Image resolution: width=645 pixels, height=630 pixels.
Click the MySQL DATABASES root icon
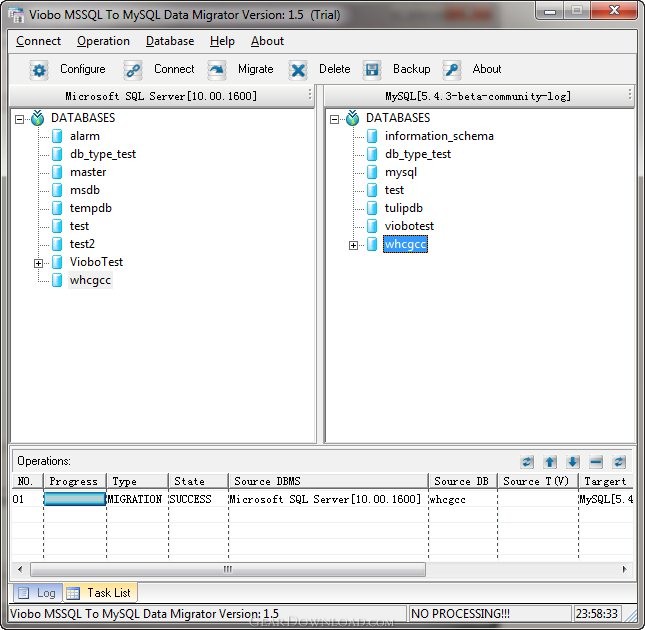(353, 118)
